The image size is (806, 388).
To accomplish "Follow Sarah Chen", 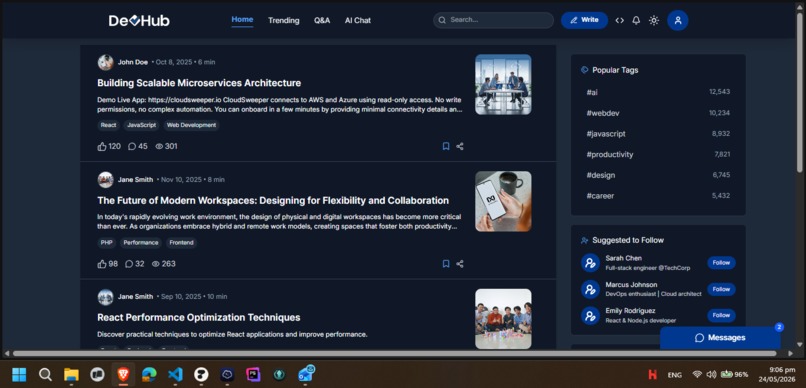I will coord(721,263).
